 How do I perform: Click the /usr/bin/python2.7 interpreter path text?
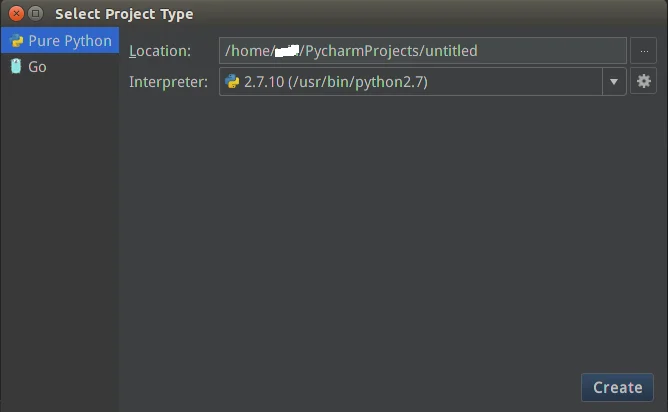click(x=358, y=82)
